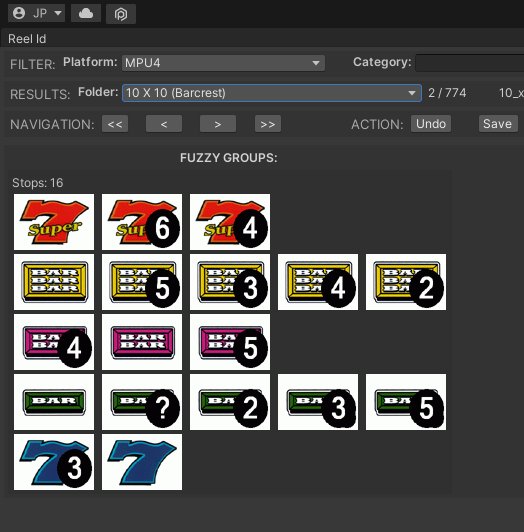This screenshot has width=524, height=532.
Task: Click the 2 / 774 result counter
Action: (447, 93)
